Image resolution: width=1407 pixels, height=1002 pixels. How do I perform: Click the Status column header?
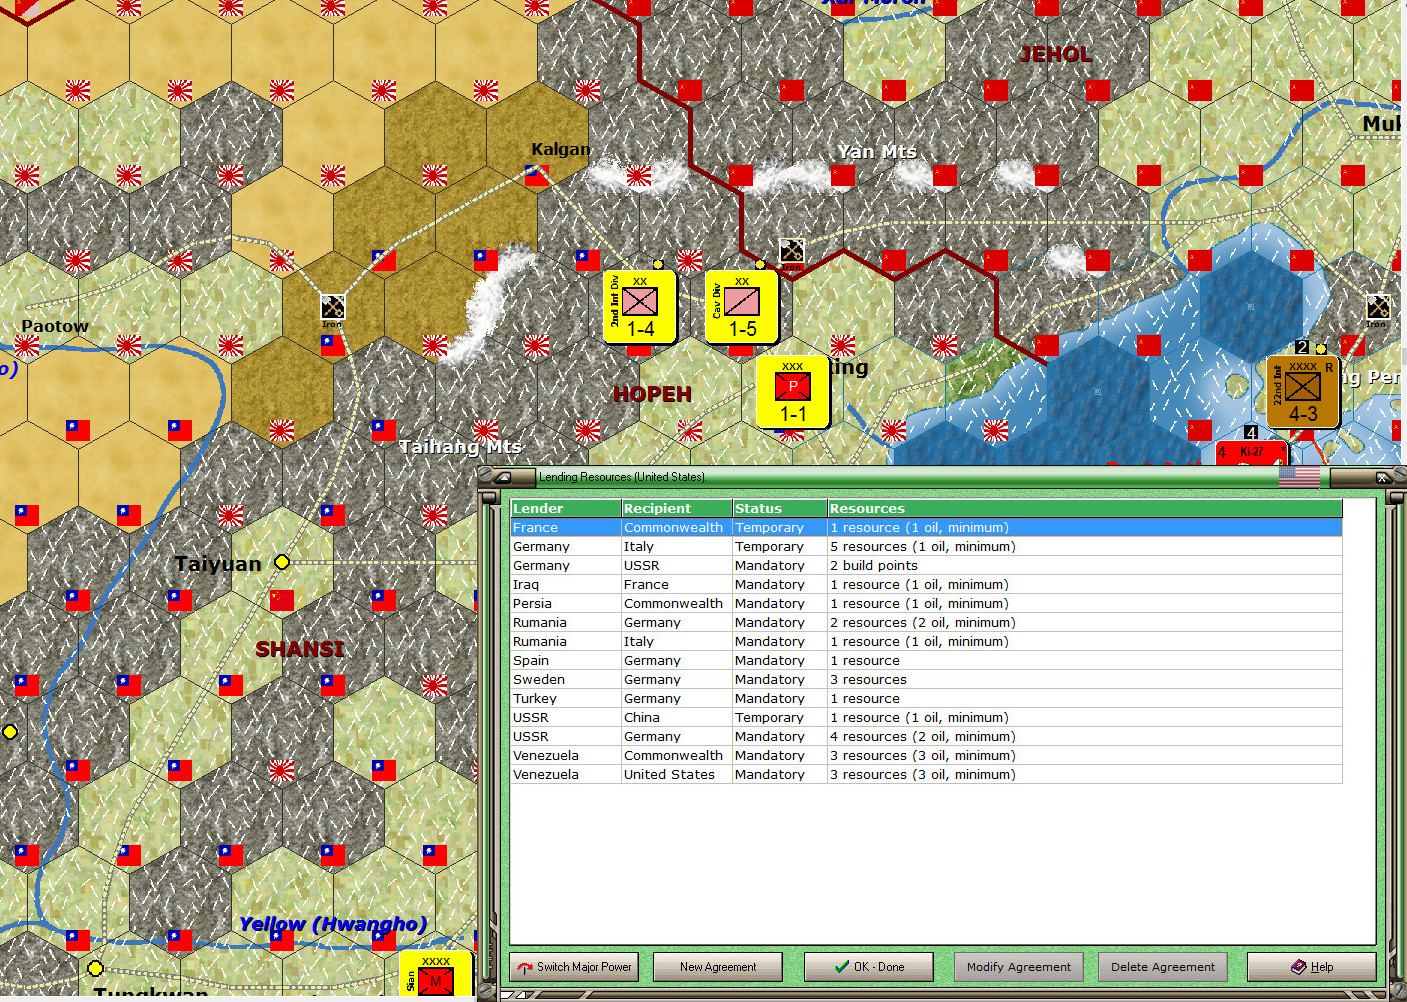pyautogui.click(x=780, y=508)
